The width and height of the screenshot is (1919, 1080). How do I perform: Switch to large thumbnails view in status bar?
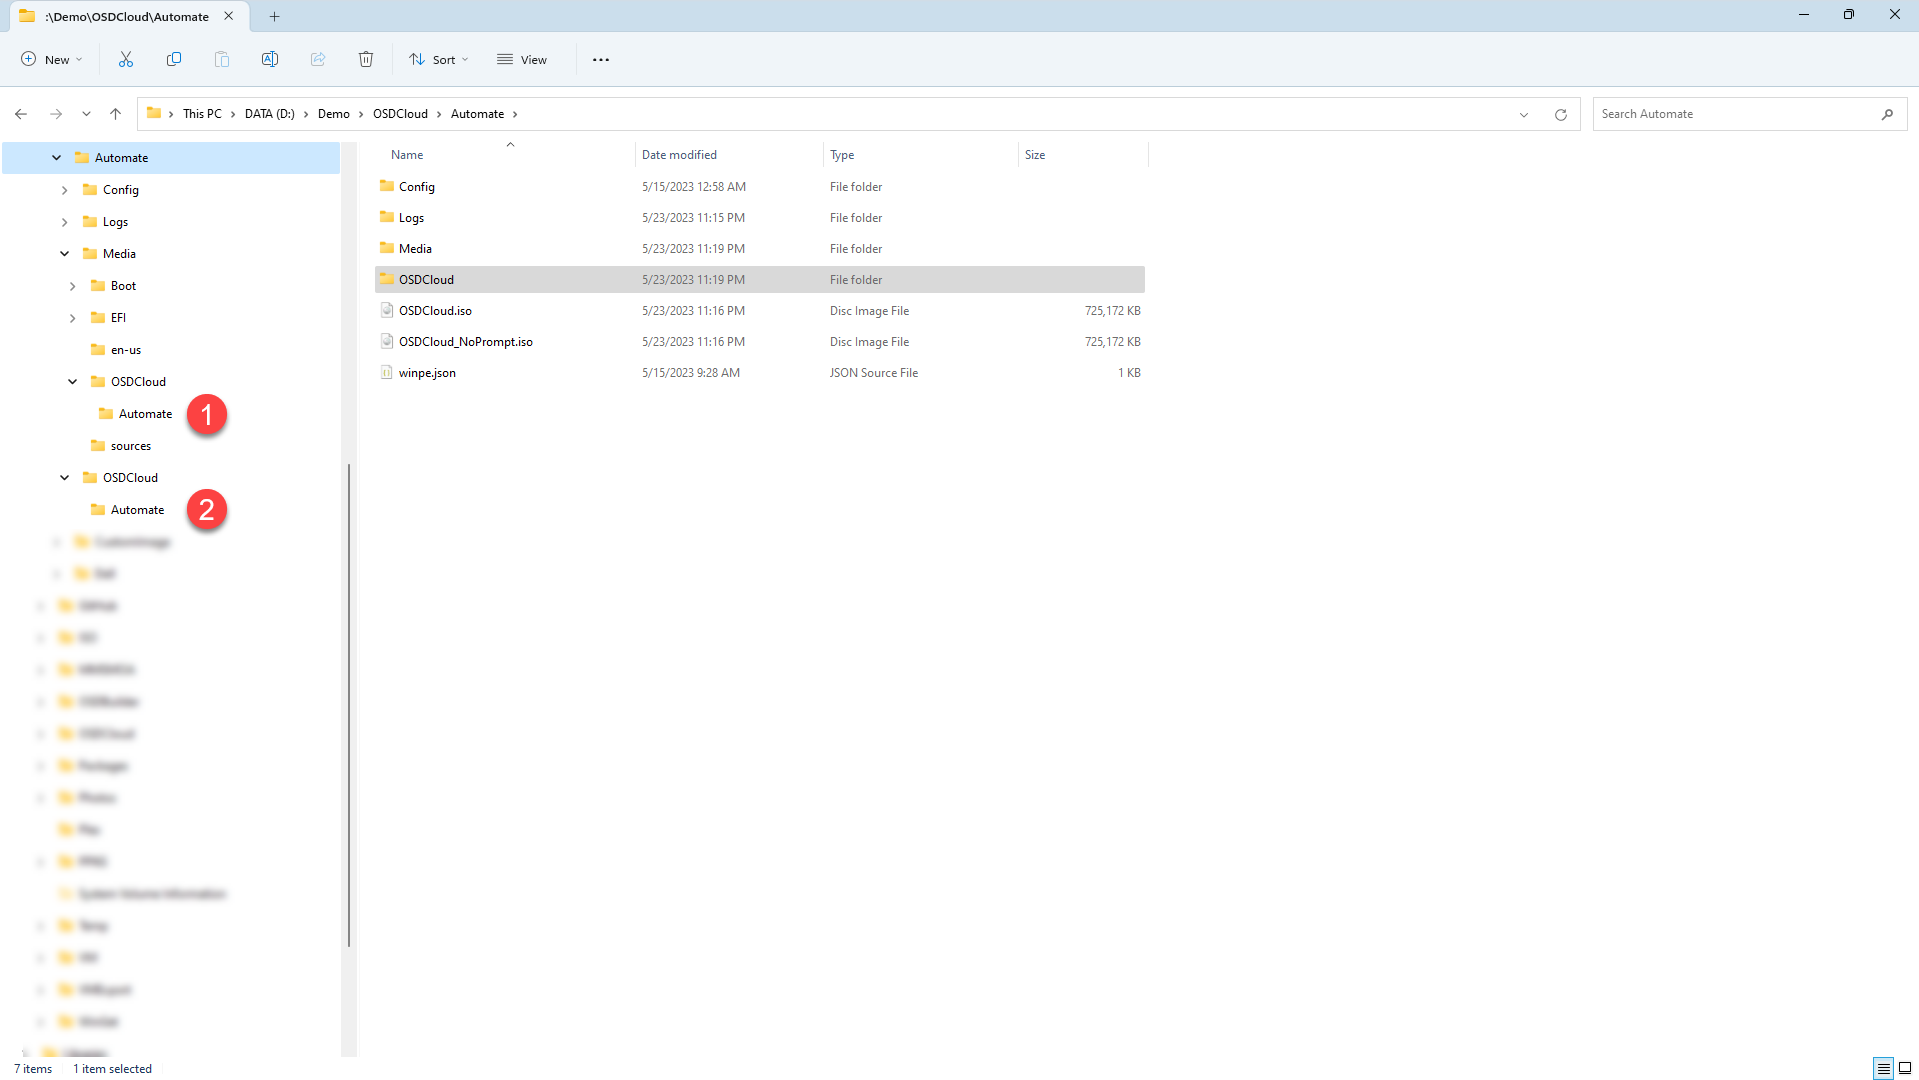pyautogui.click(x=1905, y=1068)
